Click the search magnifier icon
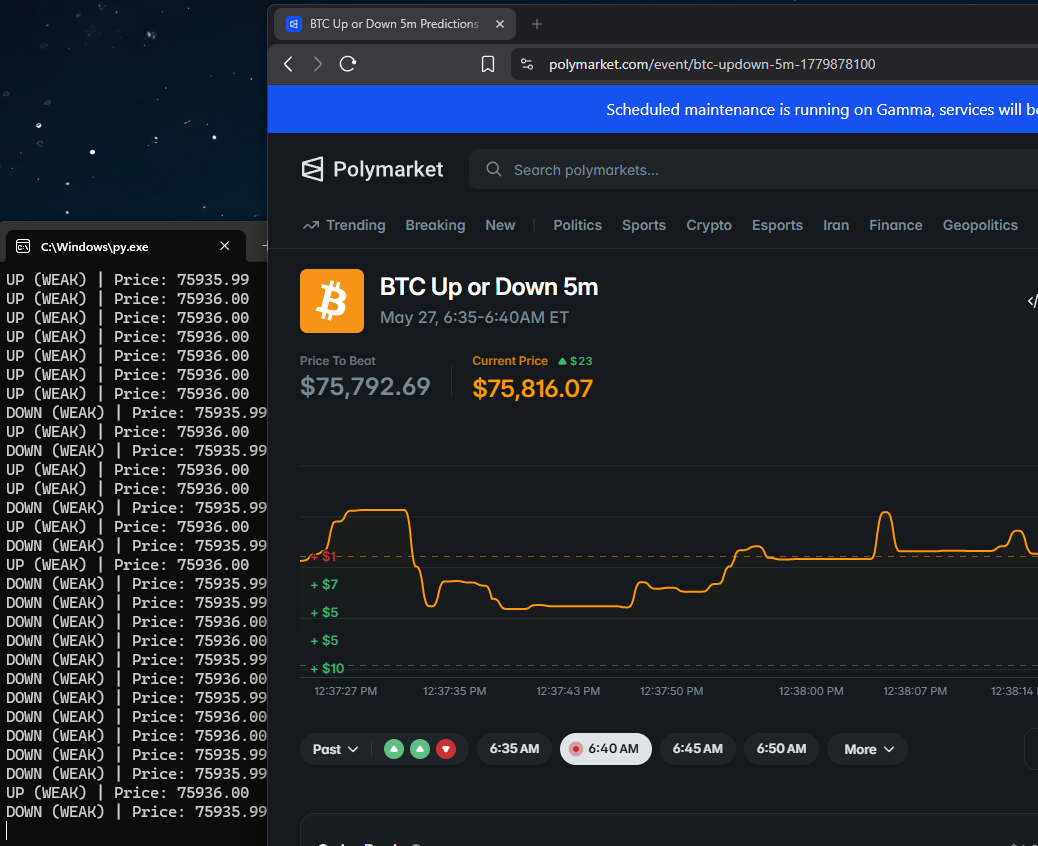The height and width of the screenshot is (846, 1038). pyautogui.click(x=494, y=169)
